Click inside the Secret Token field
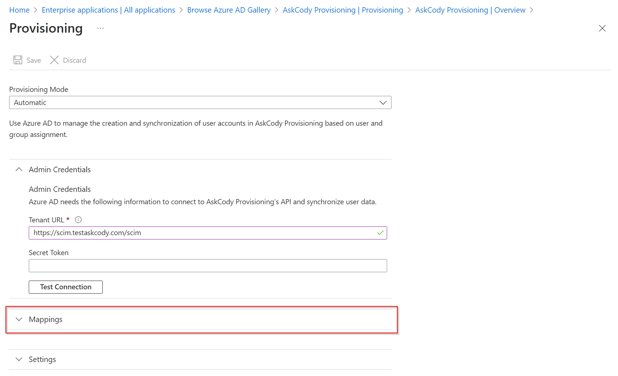Image resolution: width=618 pixels, height=376 pixels. pyautogui.click(x=208, y=266)
